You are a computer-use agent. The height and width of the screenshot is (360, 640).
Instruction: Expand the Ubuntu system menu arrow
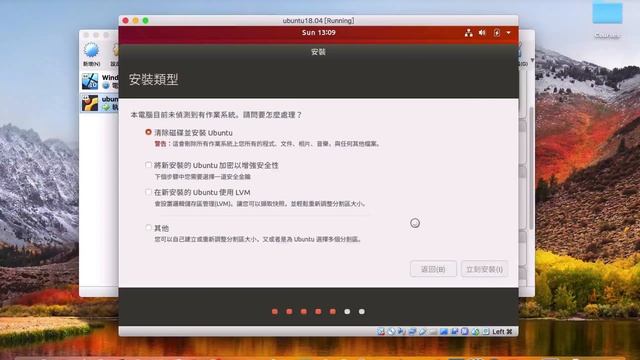(x=509, y=33)
